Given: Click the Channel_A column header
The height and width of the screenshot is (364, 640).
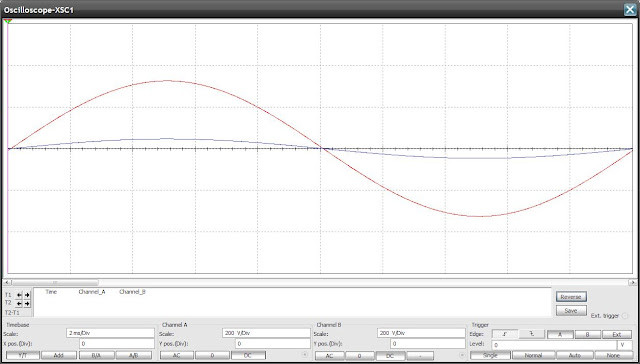Looking at the screenshot, I should 92,292.
